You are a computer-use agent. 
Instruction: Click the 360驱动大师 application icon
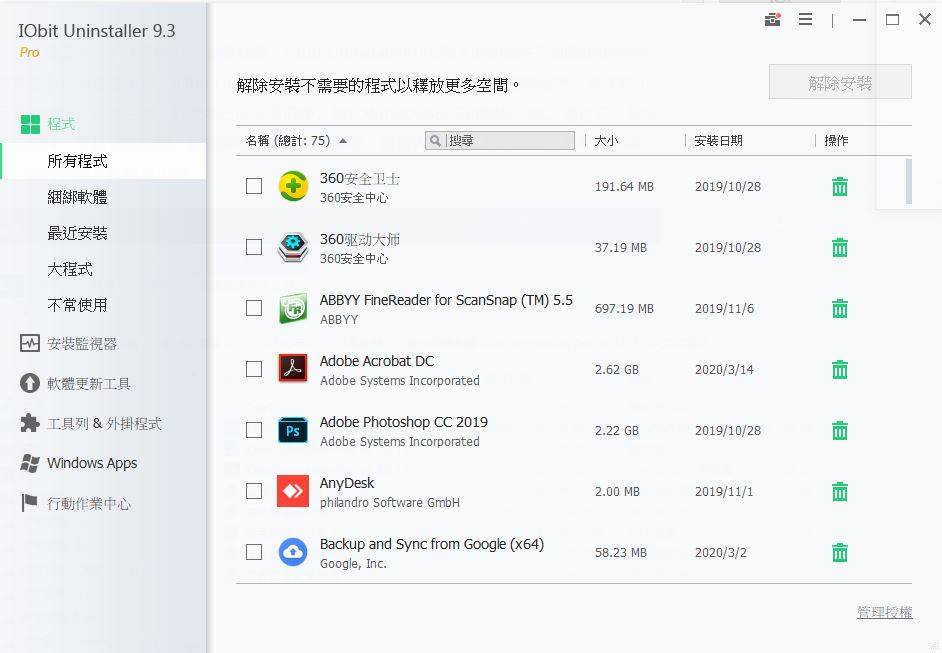[x=293, y=248]
